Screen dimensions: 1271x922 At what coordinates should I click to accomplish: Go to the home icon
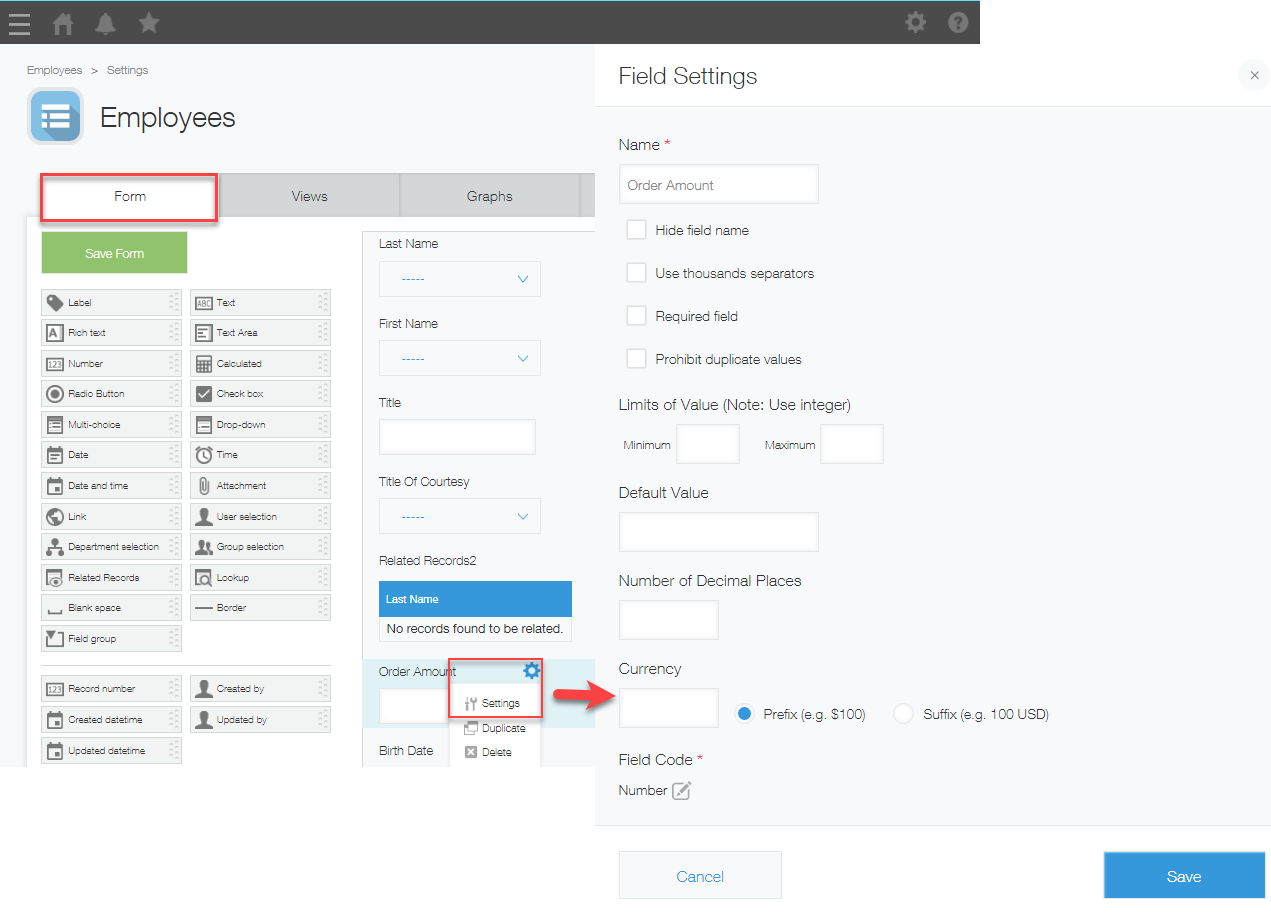[63, 23]
